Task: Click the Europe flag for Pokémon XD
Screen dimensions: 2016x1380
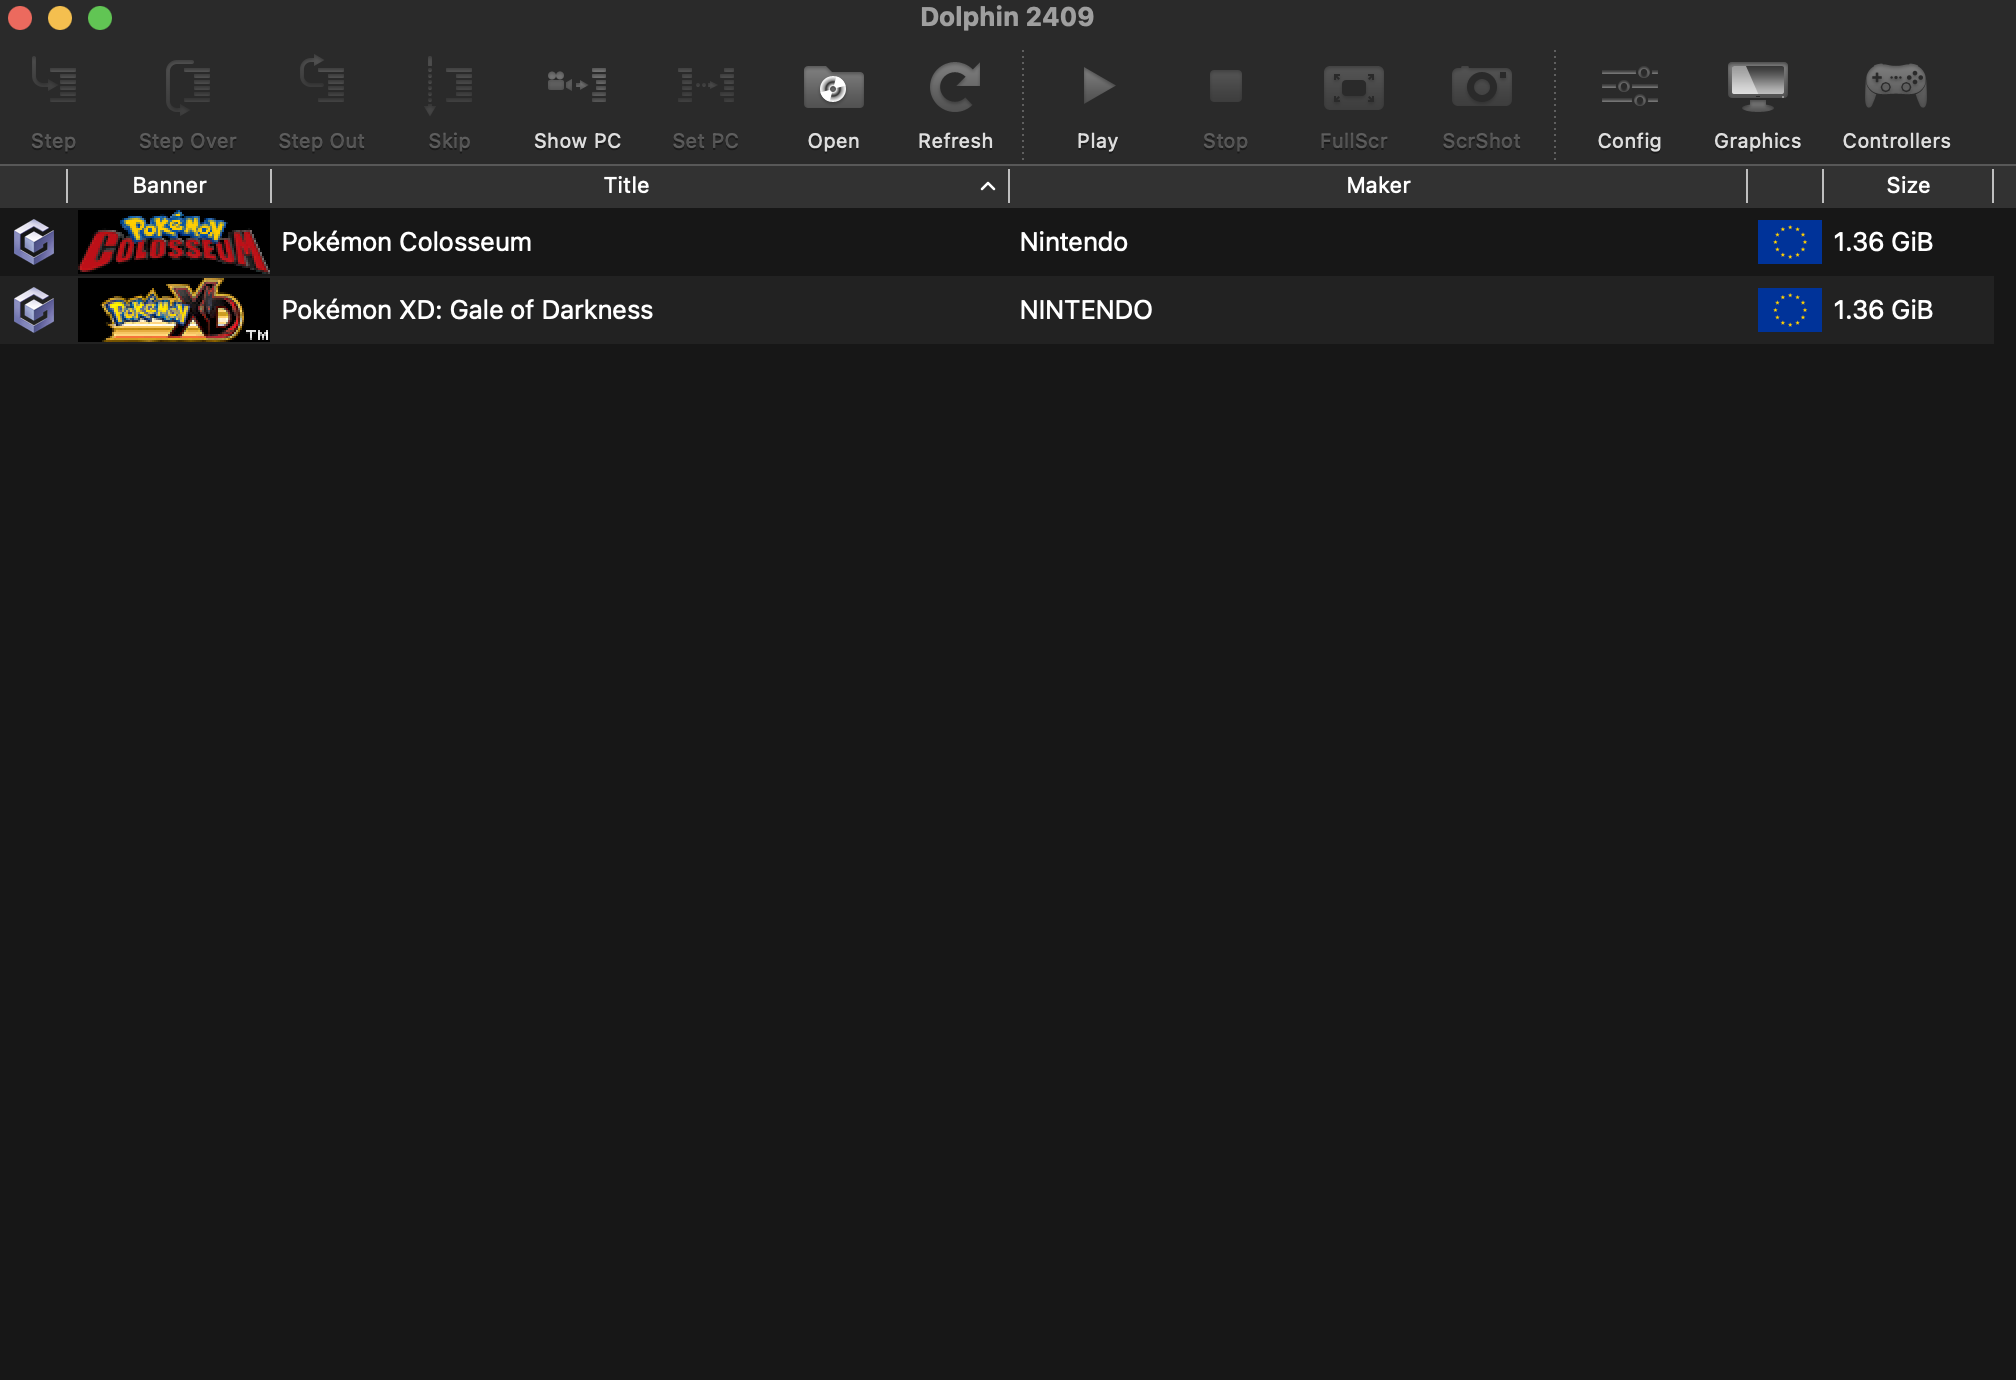Action: click(x=1789, y=310)
